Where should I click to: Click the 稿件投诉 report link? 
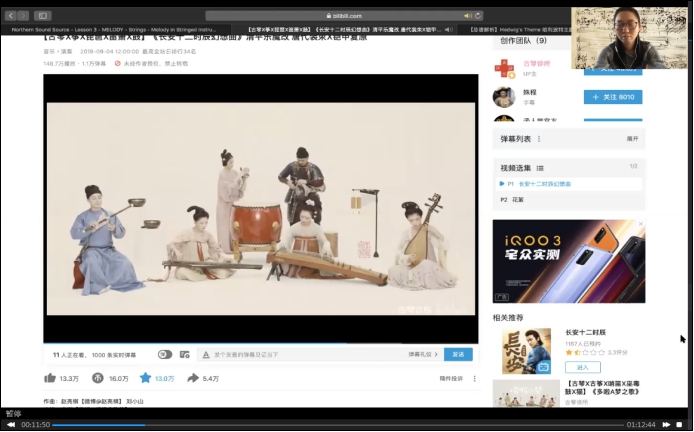451,378
